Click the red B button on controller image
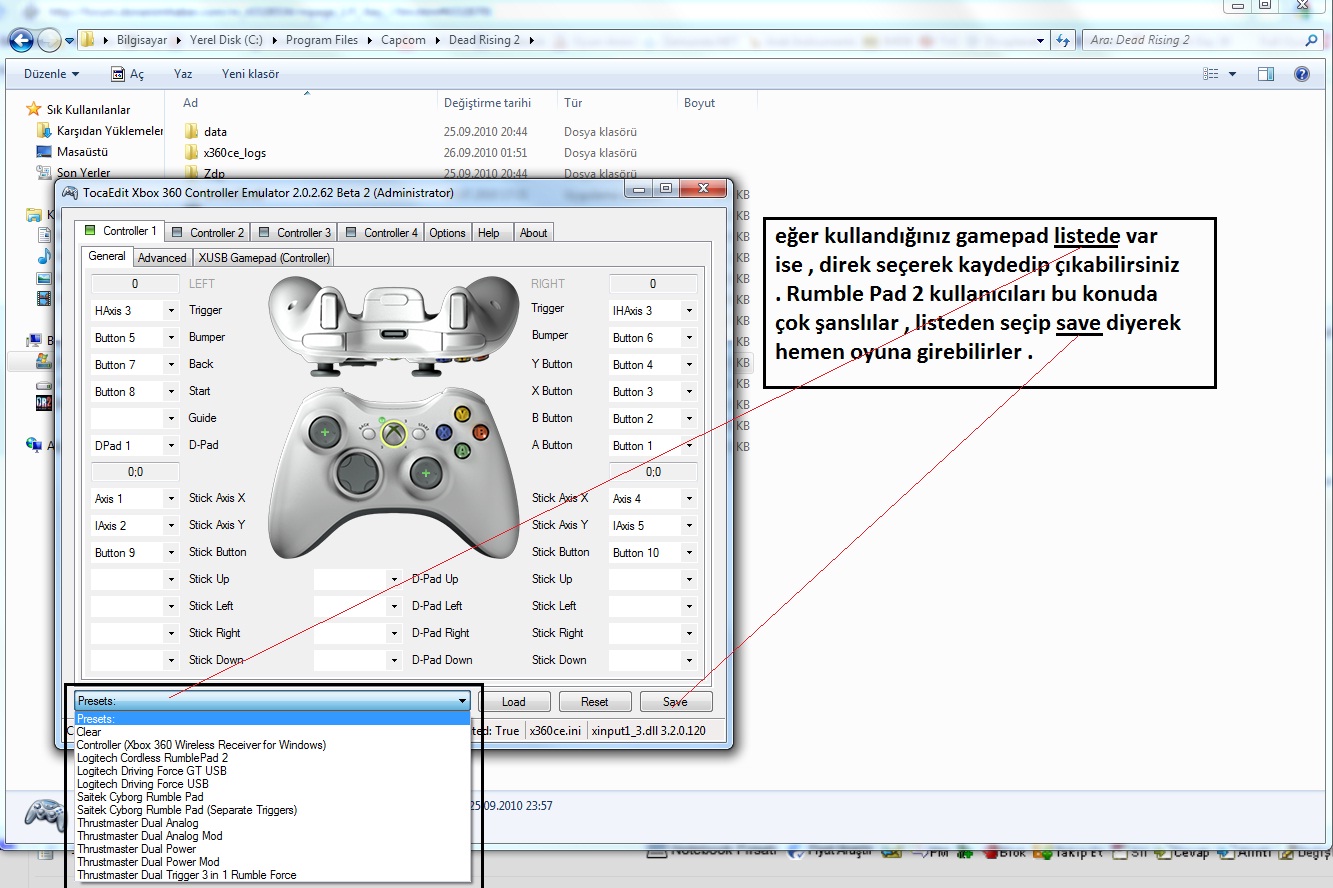 [481, 433]
